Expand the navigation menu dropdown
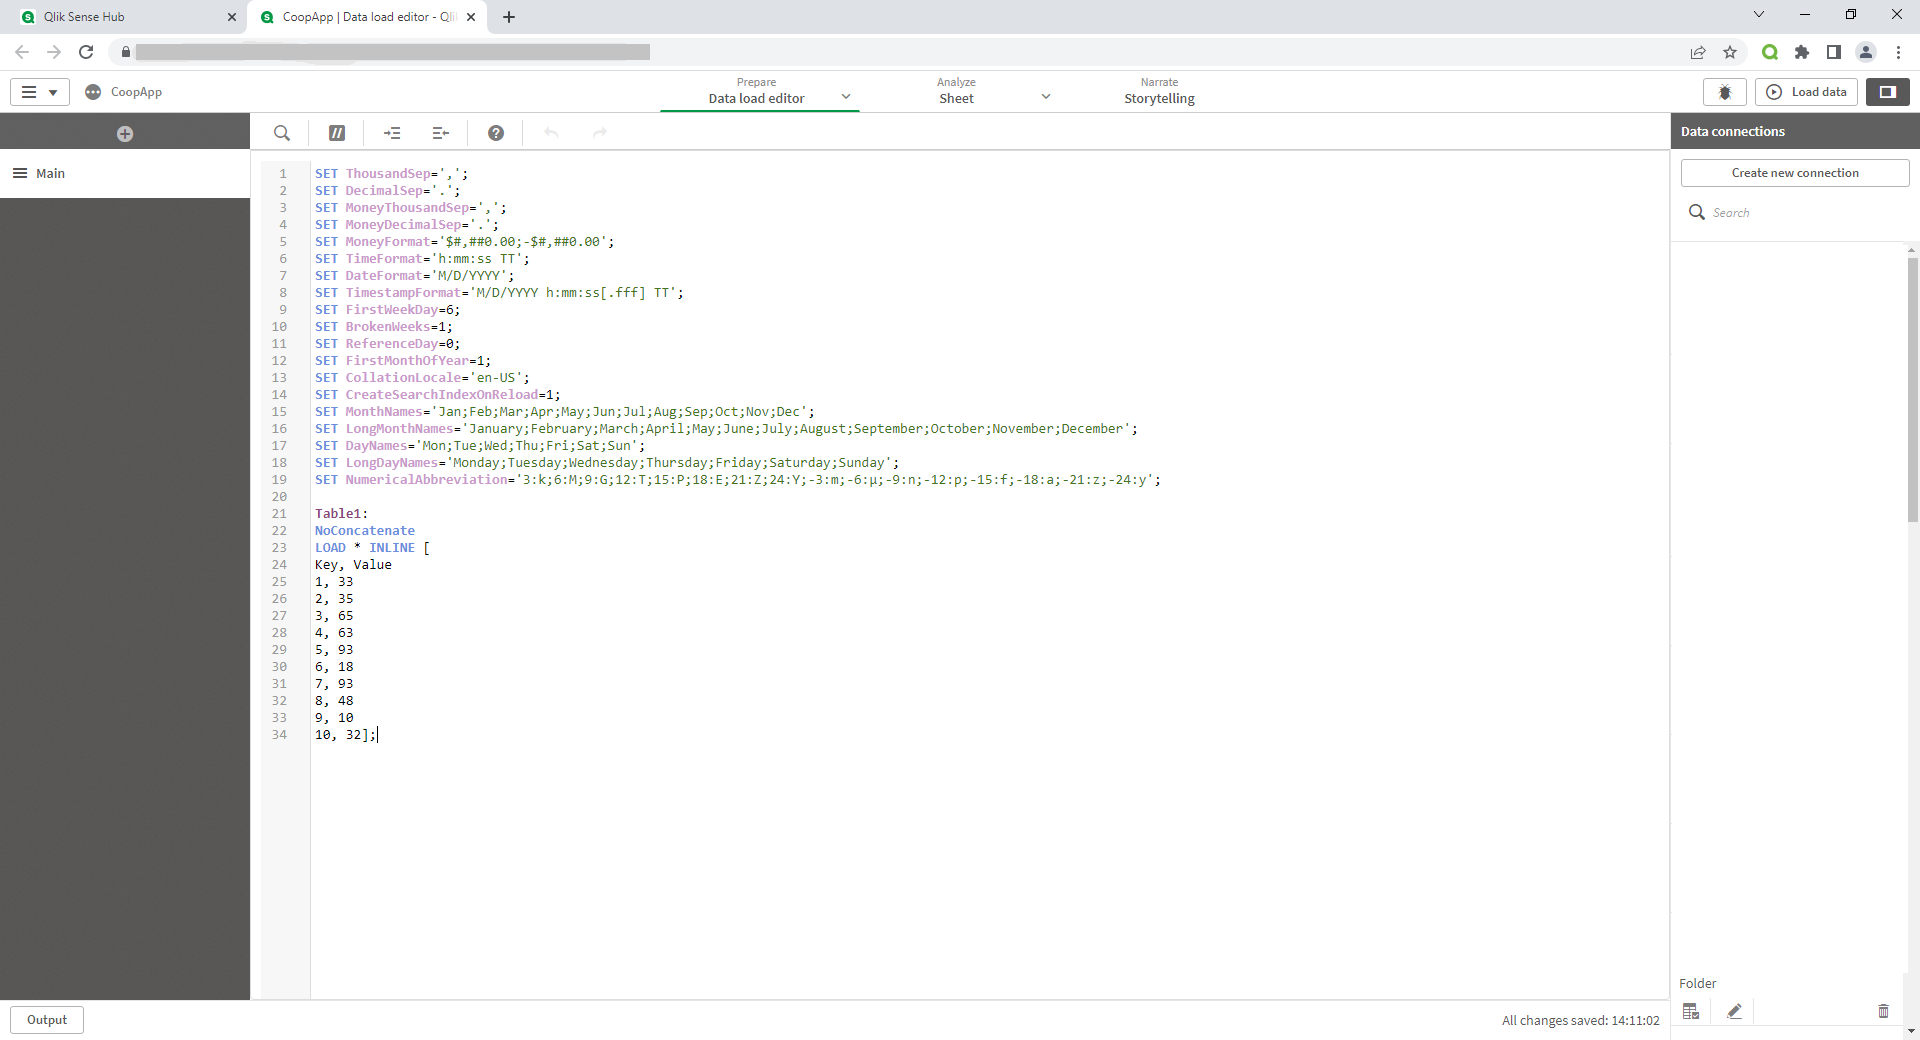Image resolution: width=1920 pixels, height=1040 pixels. [x=40, y=92]
